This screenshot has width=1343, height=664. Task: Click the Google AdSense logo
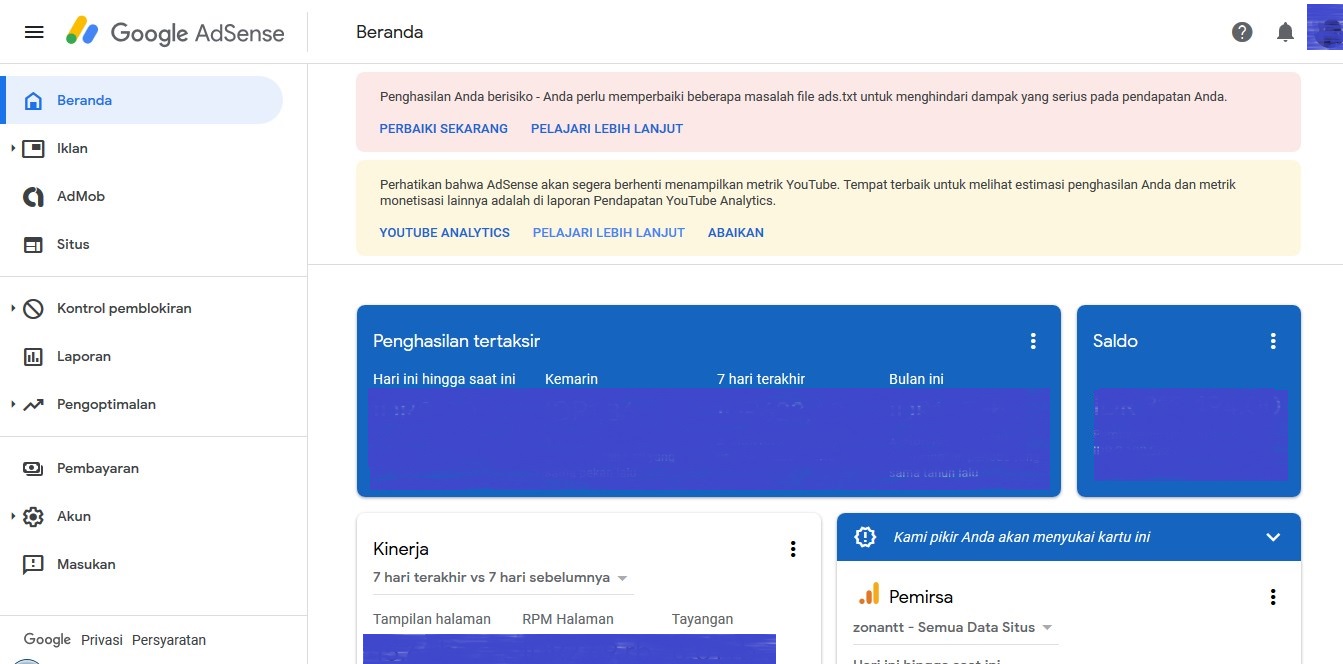click(176, 32)
